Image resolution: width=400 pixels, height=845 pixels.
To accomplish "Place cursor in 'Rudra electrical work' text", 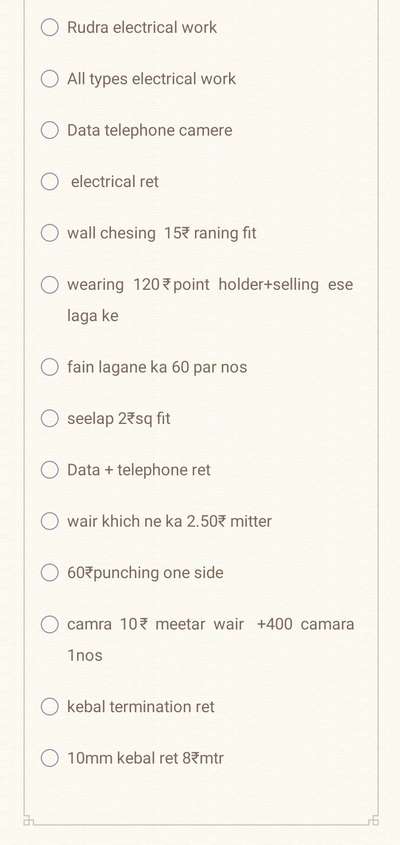I will click(142, 27).
